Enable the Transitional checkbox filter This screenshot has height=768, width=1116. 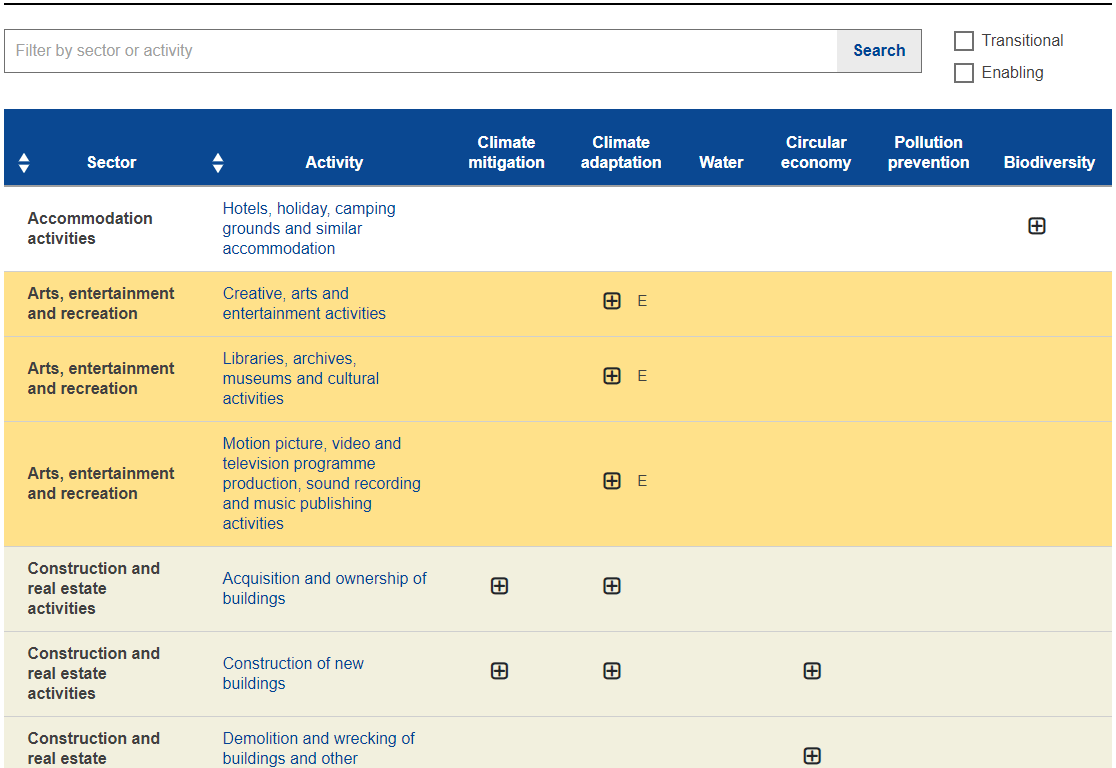pos(964,41)
